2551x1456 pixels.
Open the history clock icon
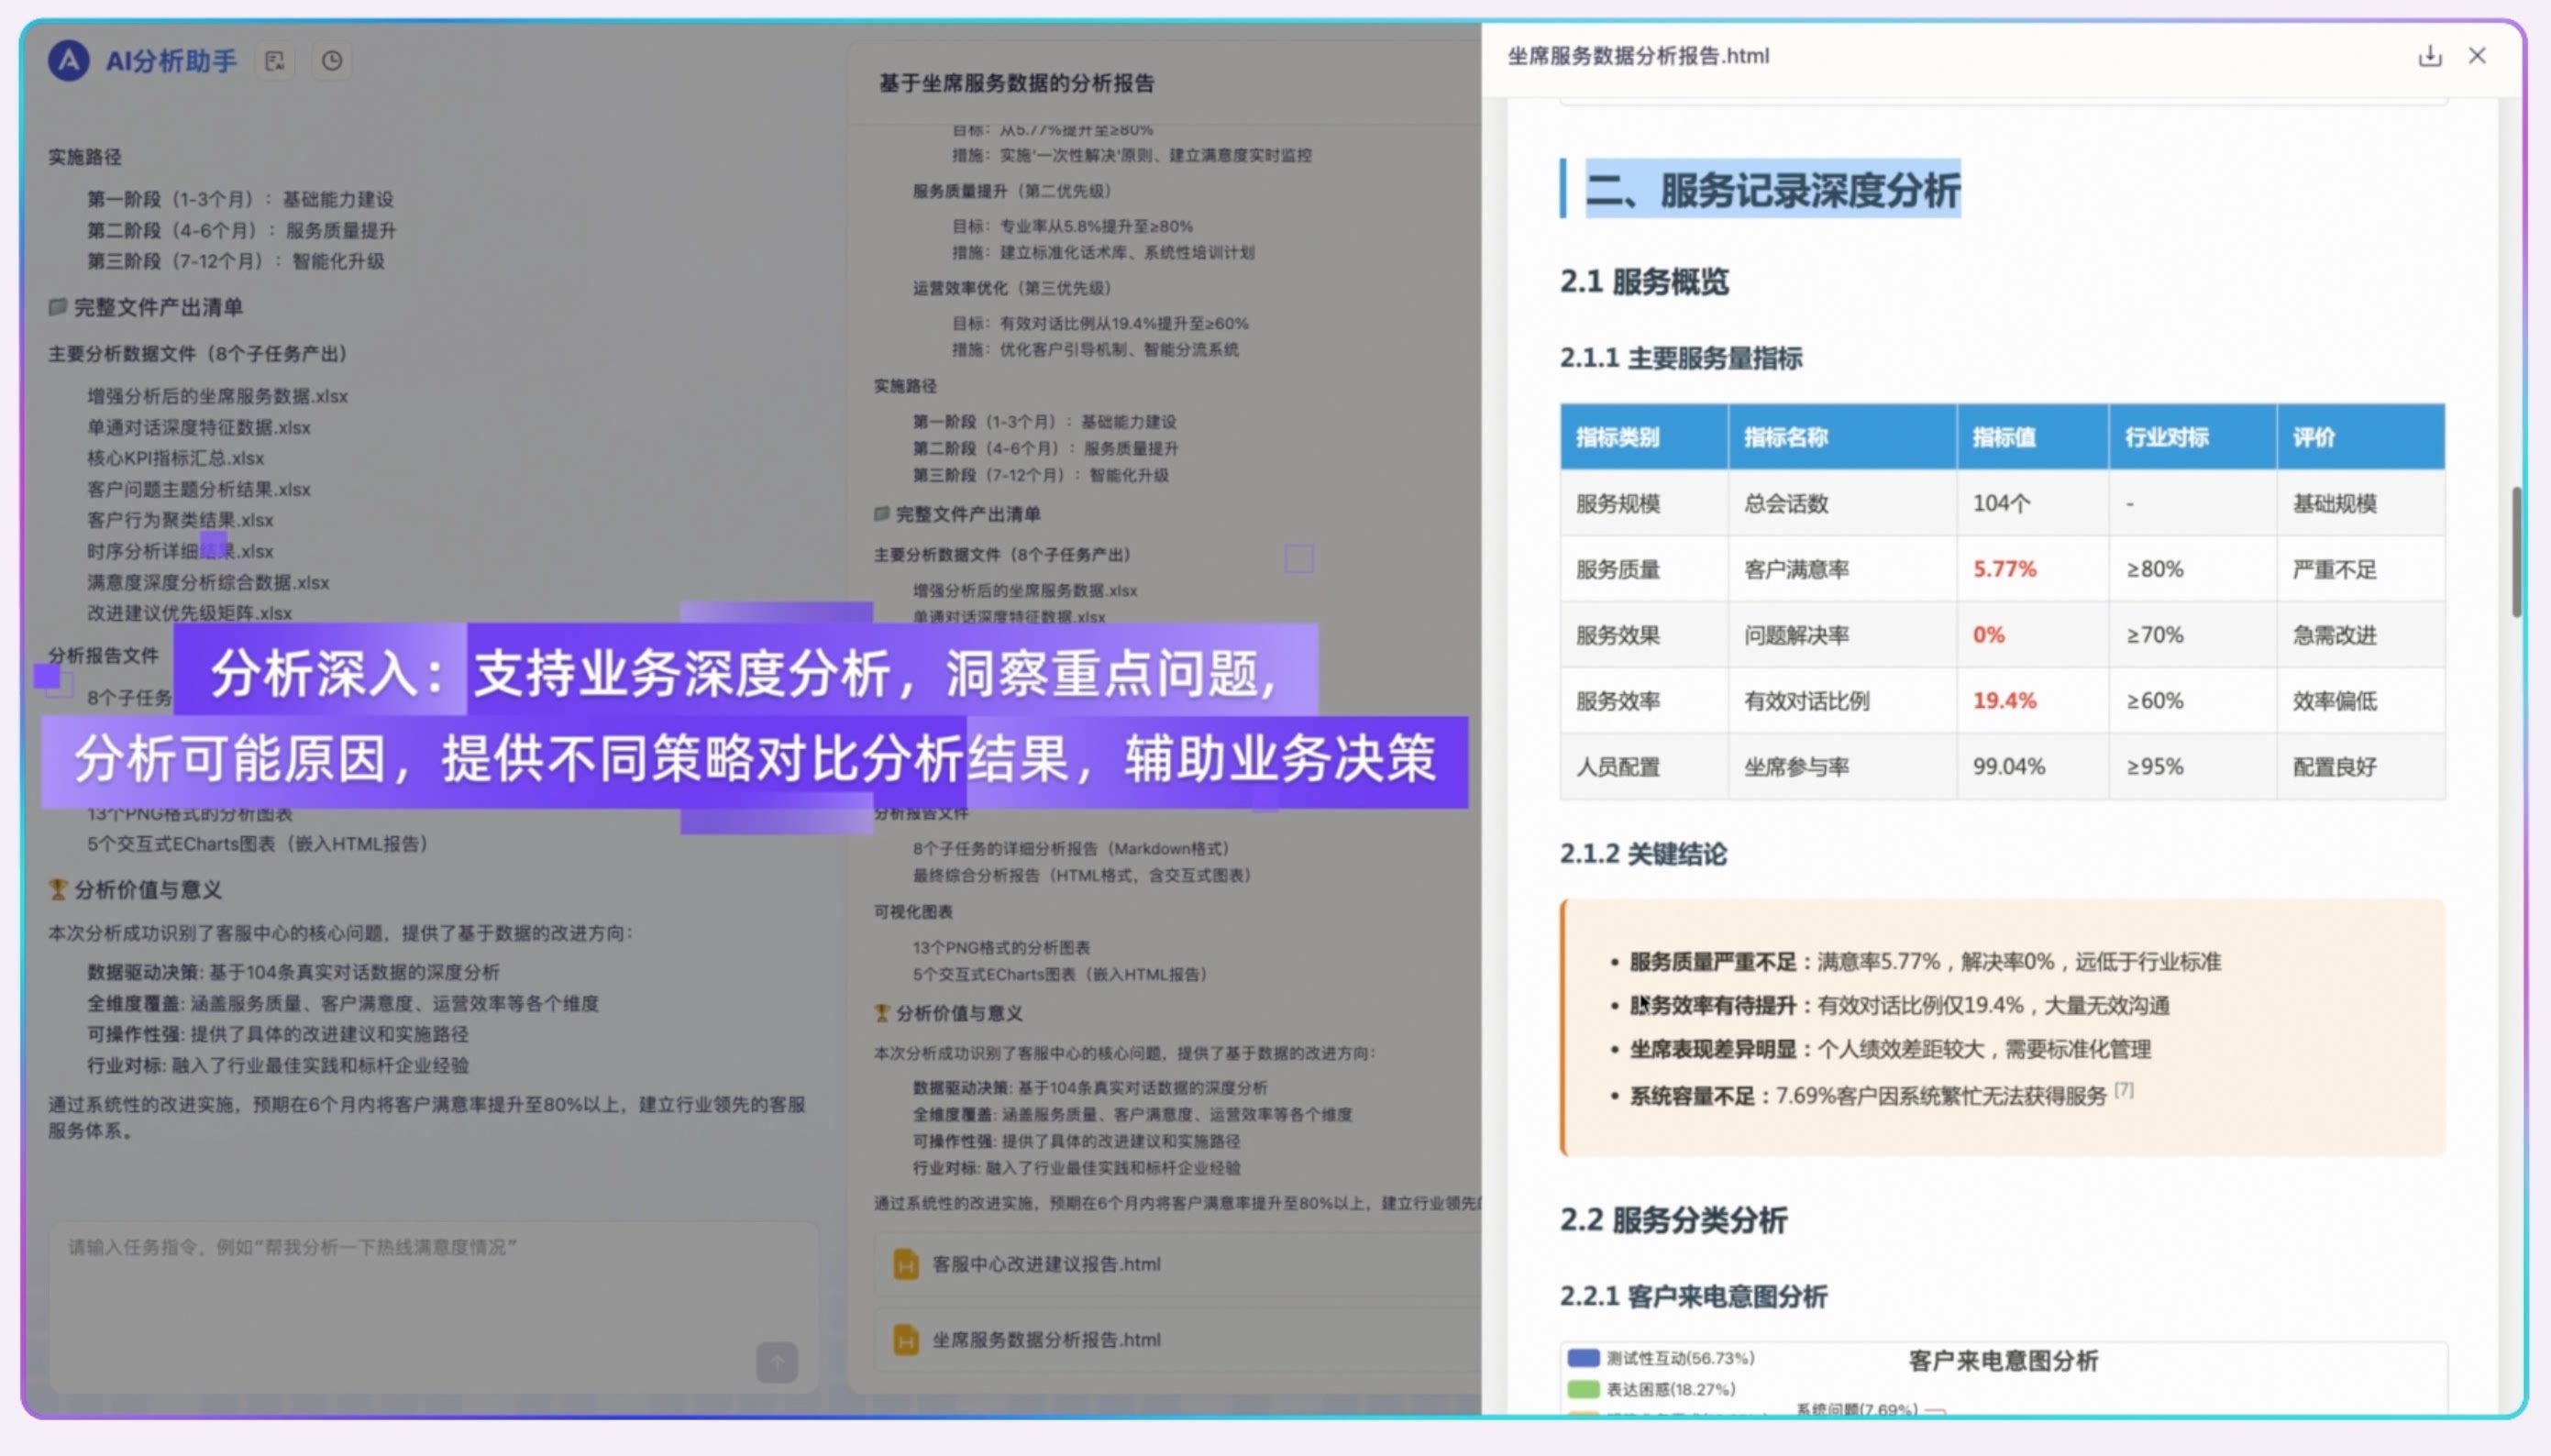click(332, 61)
